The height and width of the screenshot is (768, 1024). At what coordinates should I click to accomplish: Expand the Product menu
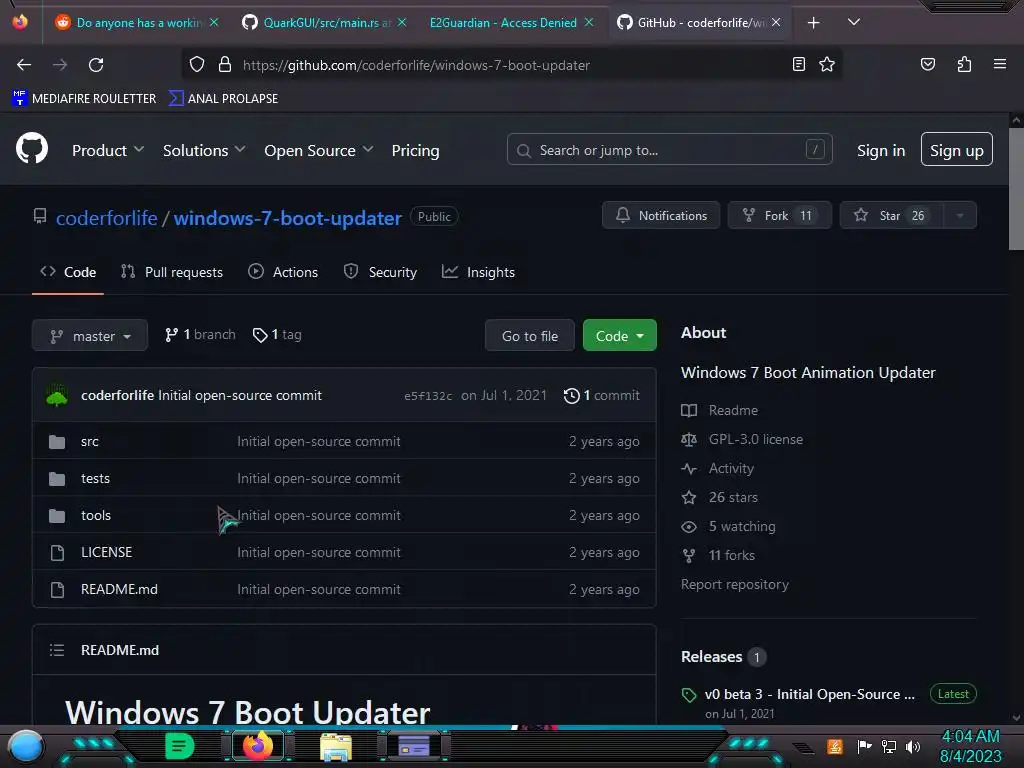[x=108, y=150]
